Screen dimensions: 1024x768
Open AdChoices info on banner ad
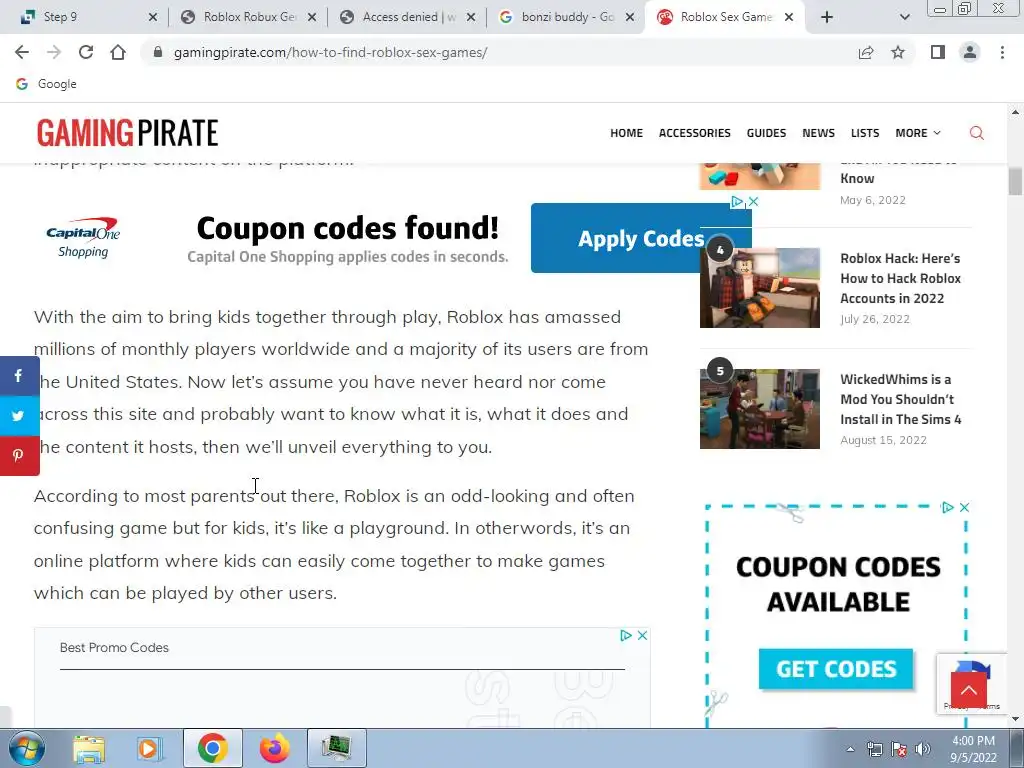(x=737, y=202)
